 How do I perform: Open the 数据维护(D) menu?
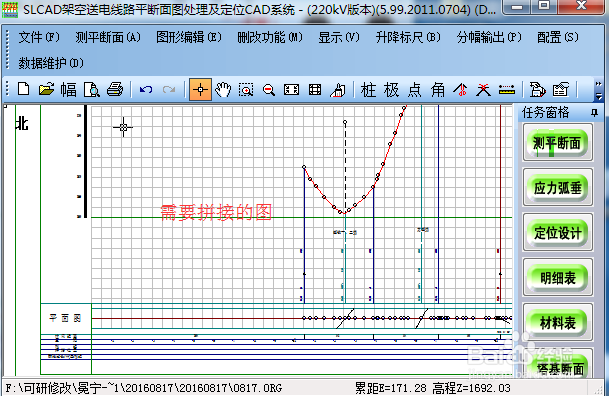pyautogui.click(x=51, y=63)
